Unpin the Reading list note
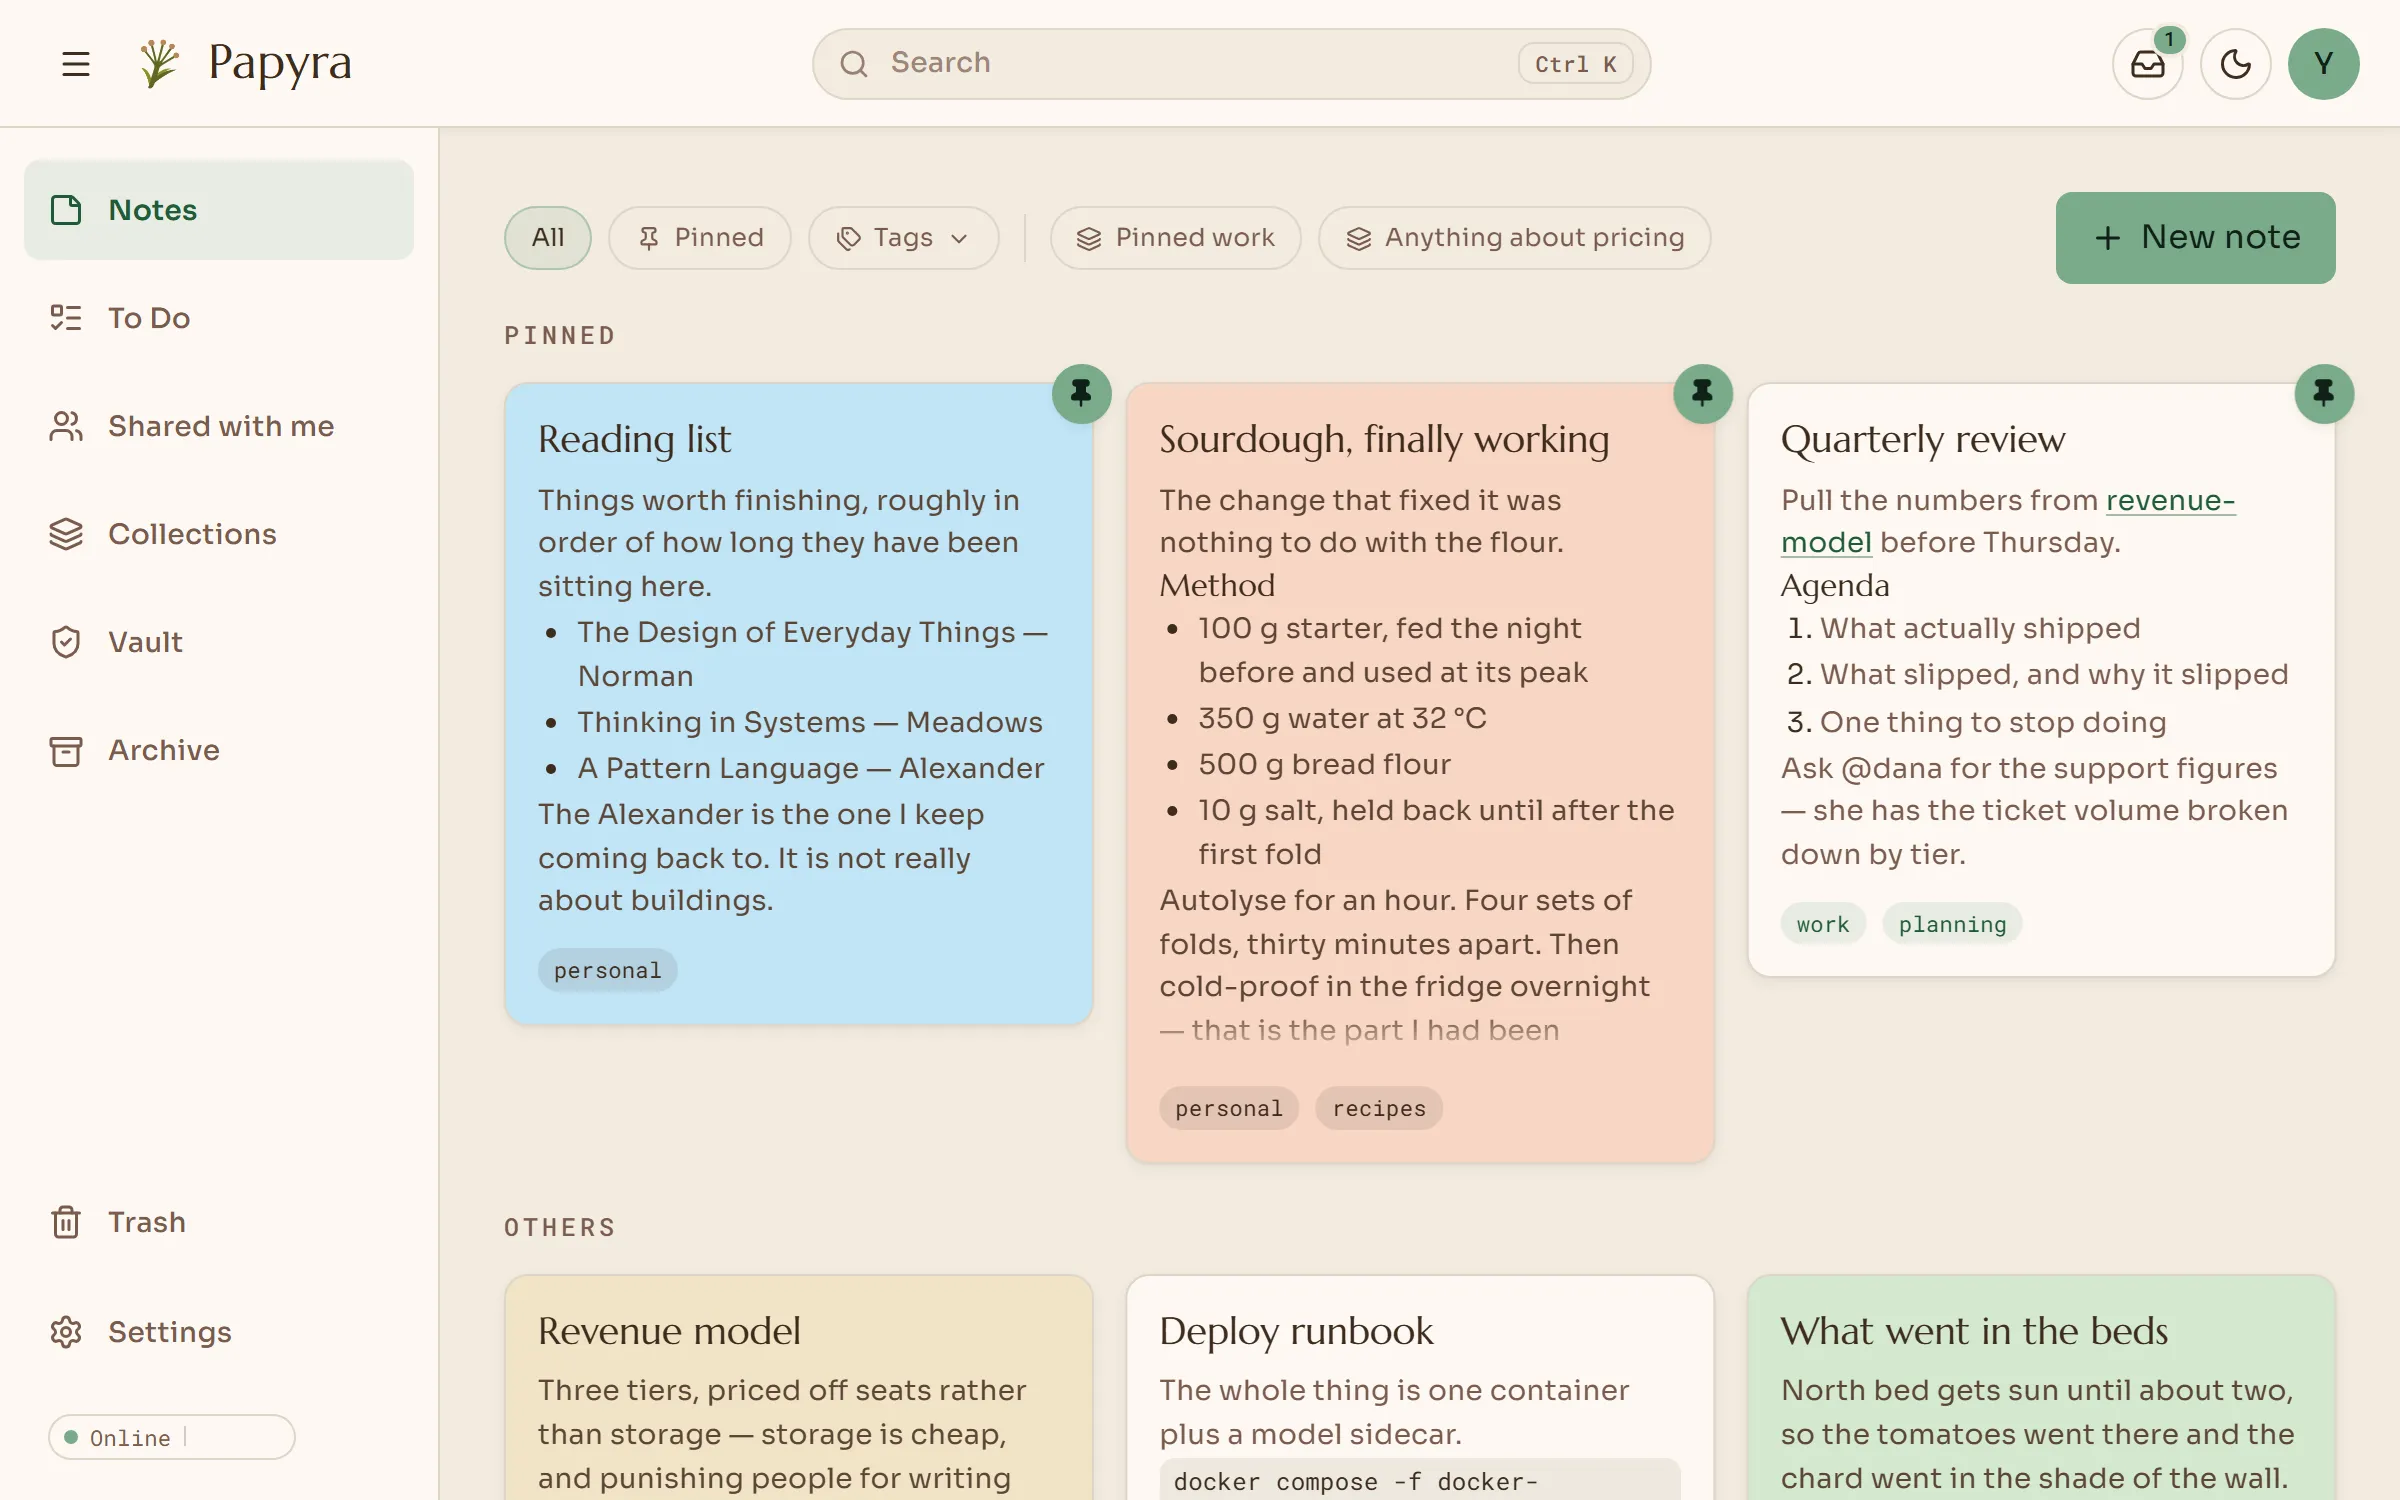 coord(1081,393)
